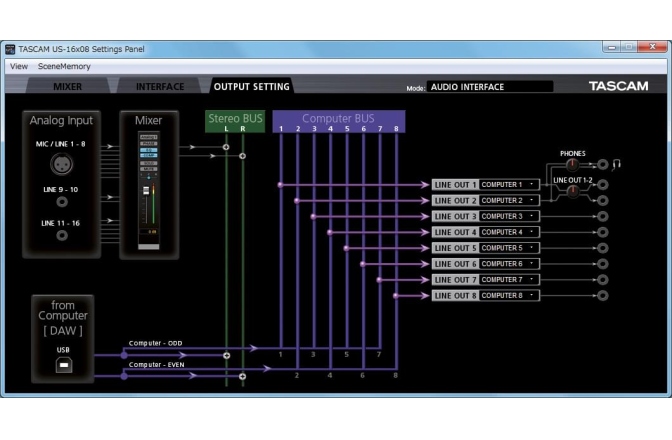Viewport: 672px width, 440px height.
Task: Click the LINE OUT 5 output jack
Action: coord(603,248)
